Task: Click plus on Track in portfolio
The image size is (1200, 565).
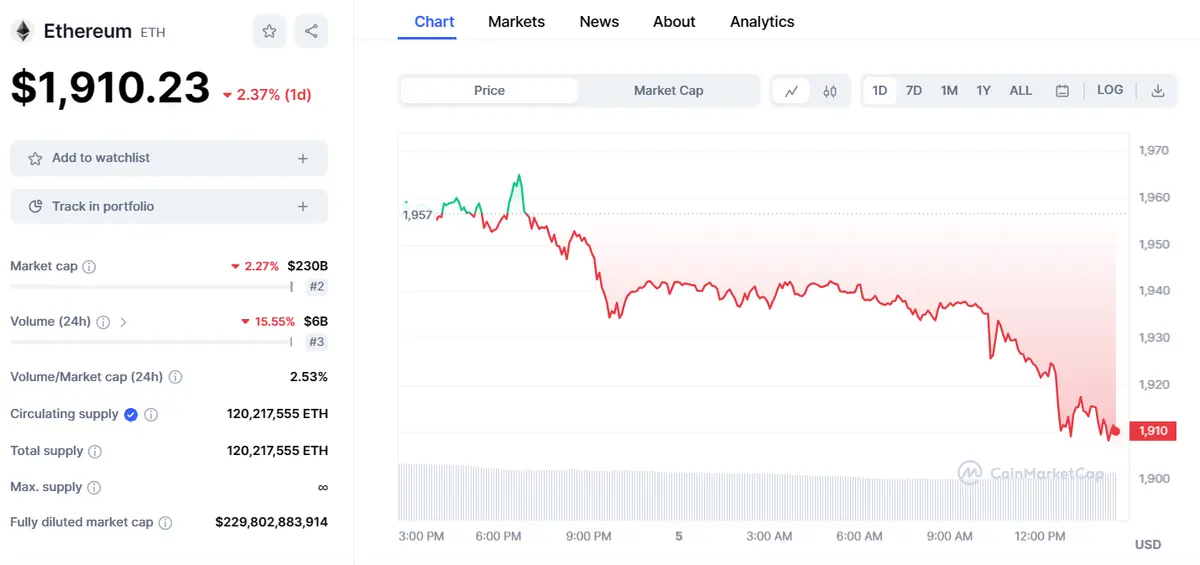Action: tap(303, 207)
